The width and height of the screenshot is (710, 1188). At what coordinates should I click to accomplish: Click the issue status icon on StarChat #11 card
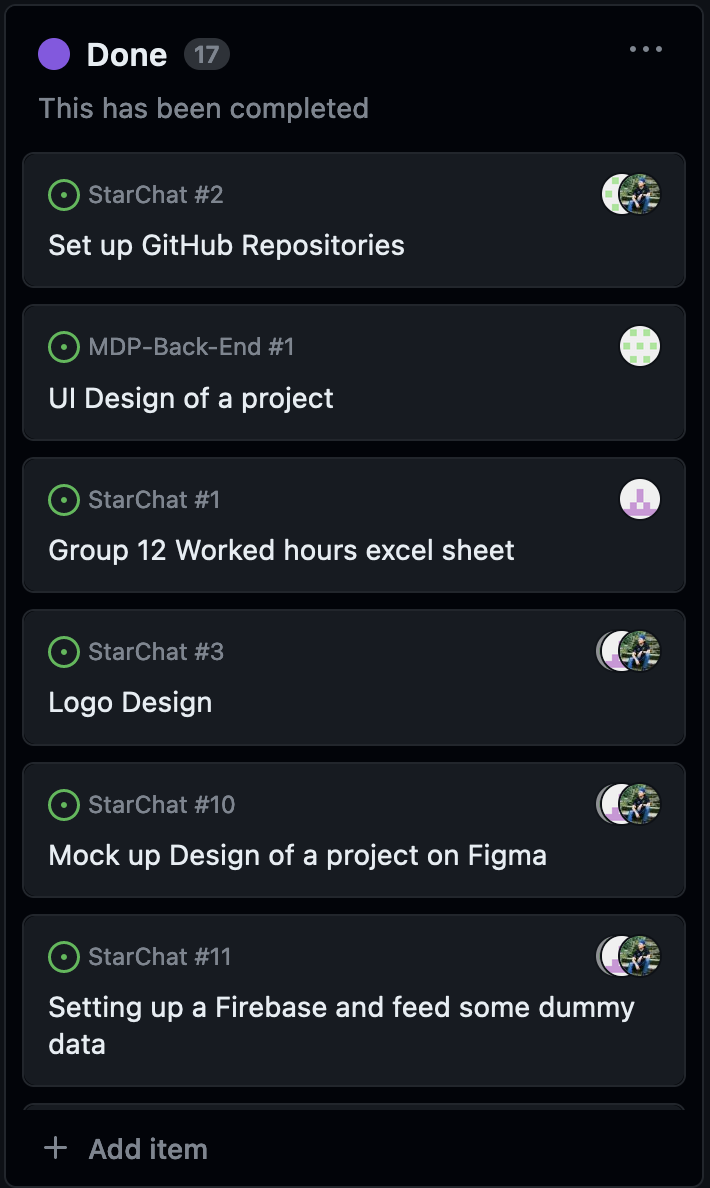tap(64, 957)
